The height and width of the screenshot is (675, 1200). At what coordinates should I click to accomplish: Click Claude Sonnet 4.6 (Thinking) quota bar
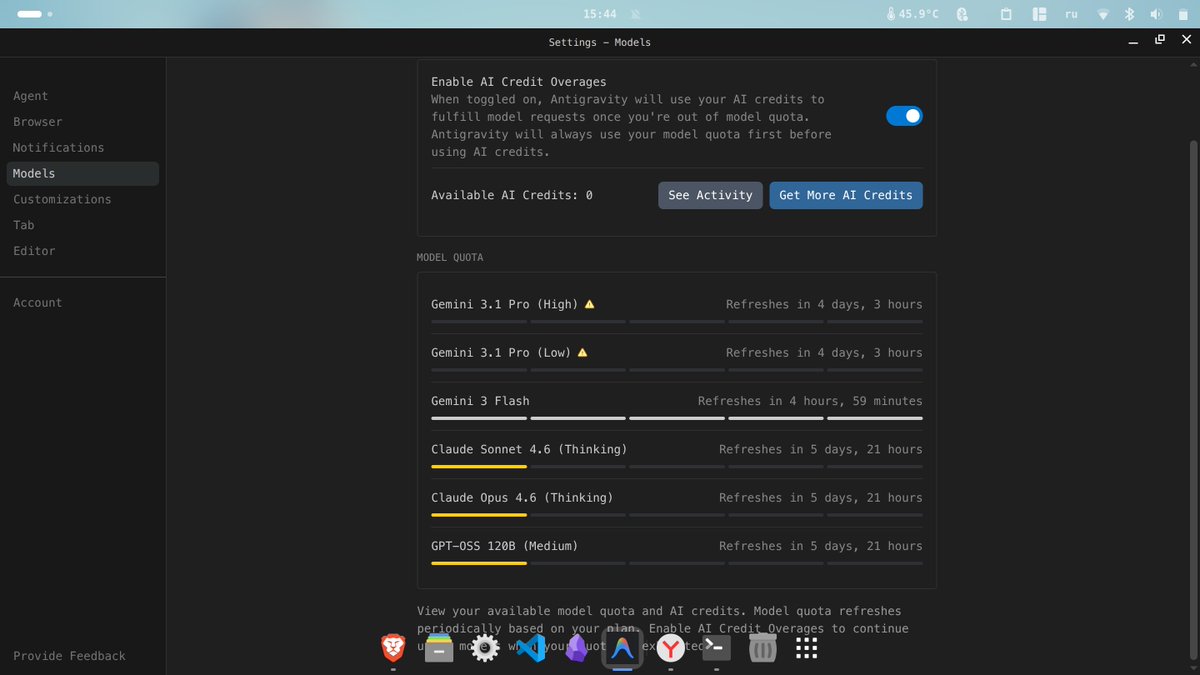pyautogui.click(x=677, y=466)
